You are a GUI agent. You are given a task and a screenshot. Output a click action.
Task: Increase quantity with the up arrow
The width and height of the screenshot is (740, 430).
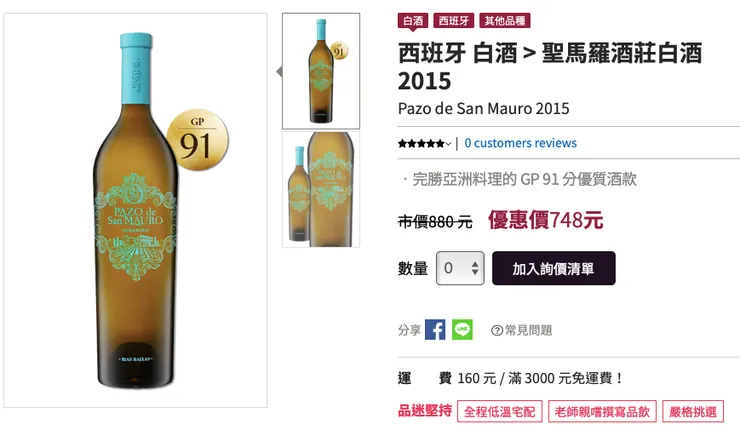click(475, 264)
